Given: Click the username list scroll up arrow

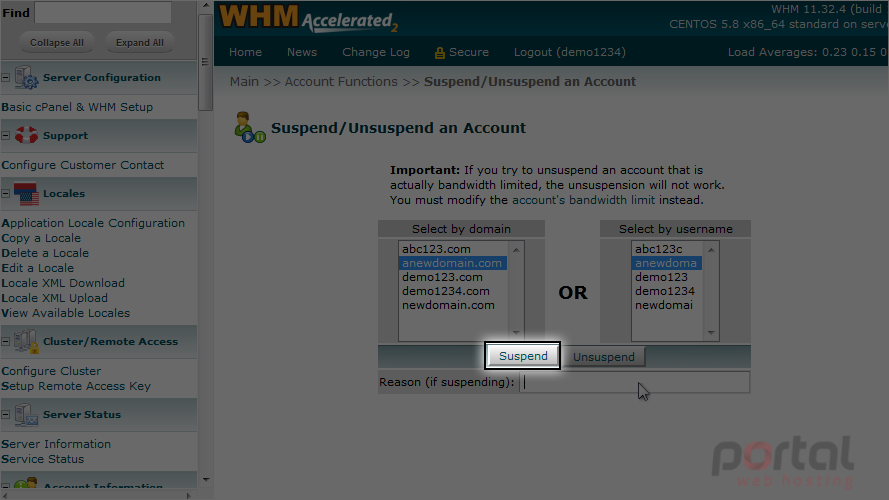Looking at the screenshot, I should (x=711, y=249).
